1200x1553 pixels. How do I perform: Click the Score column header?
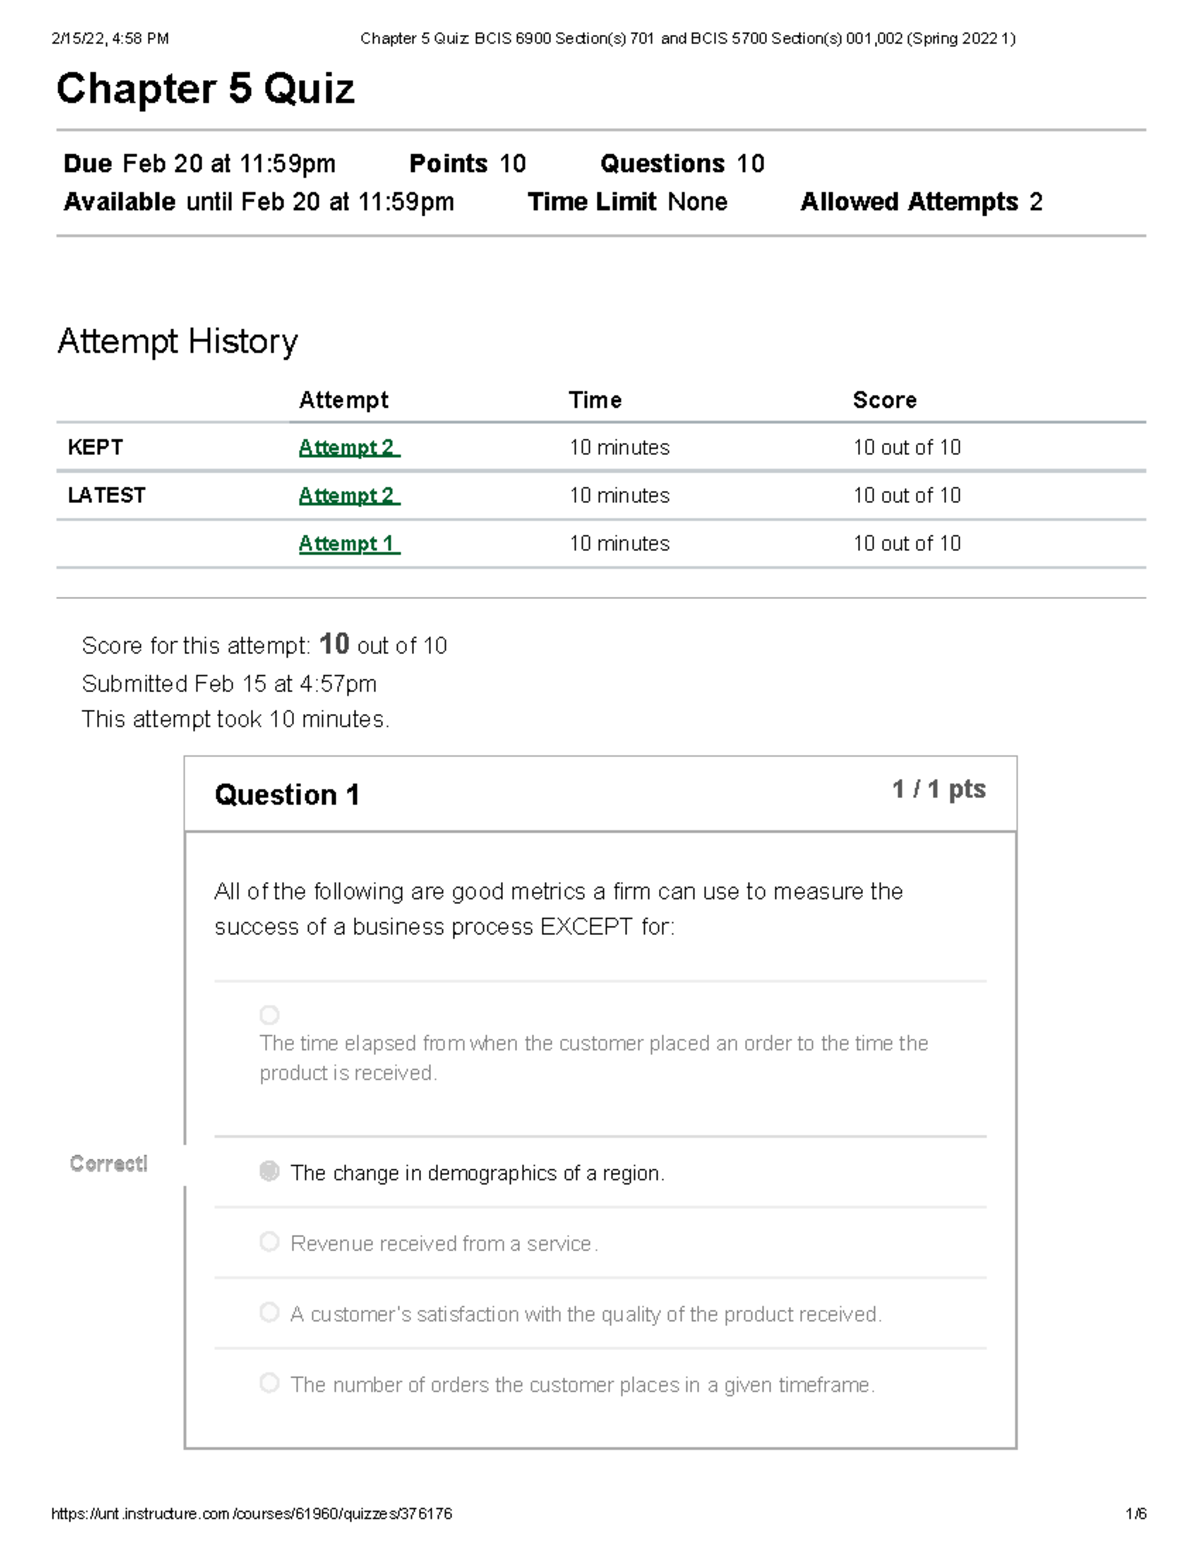click(884, 400)
